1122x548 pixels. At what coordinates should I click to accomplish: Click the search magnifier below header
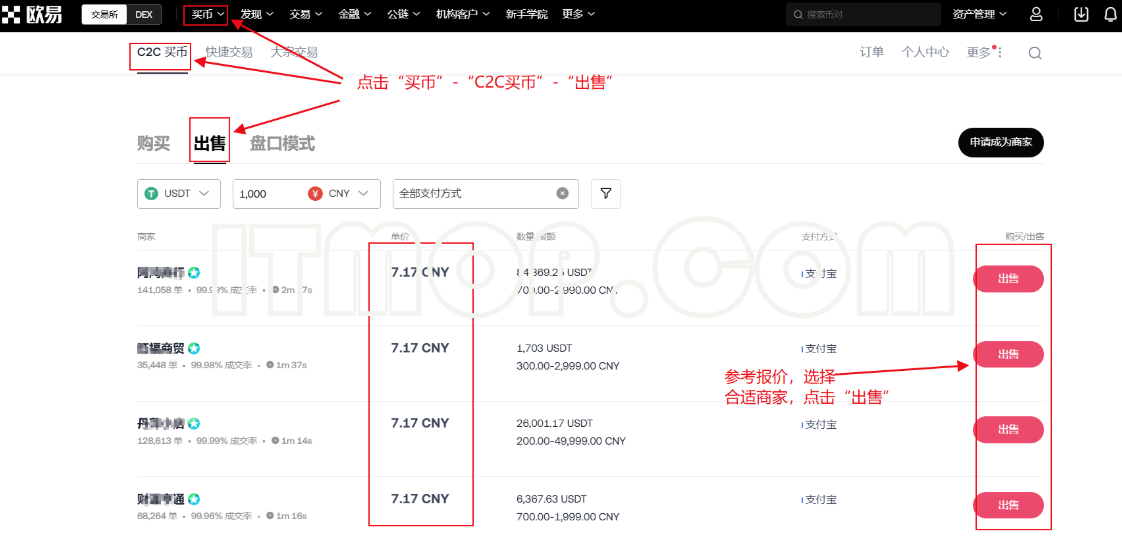1035,53
